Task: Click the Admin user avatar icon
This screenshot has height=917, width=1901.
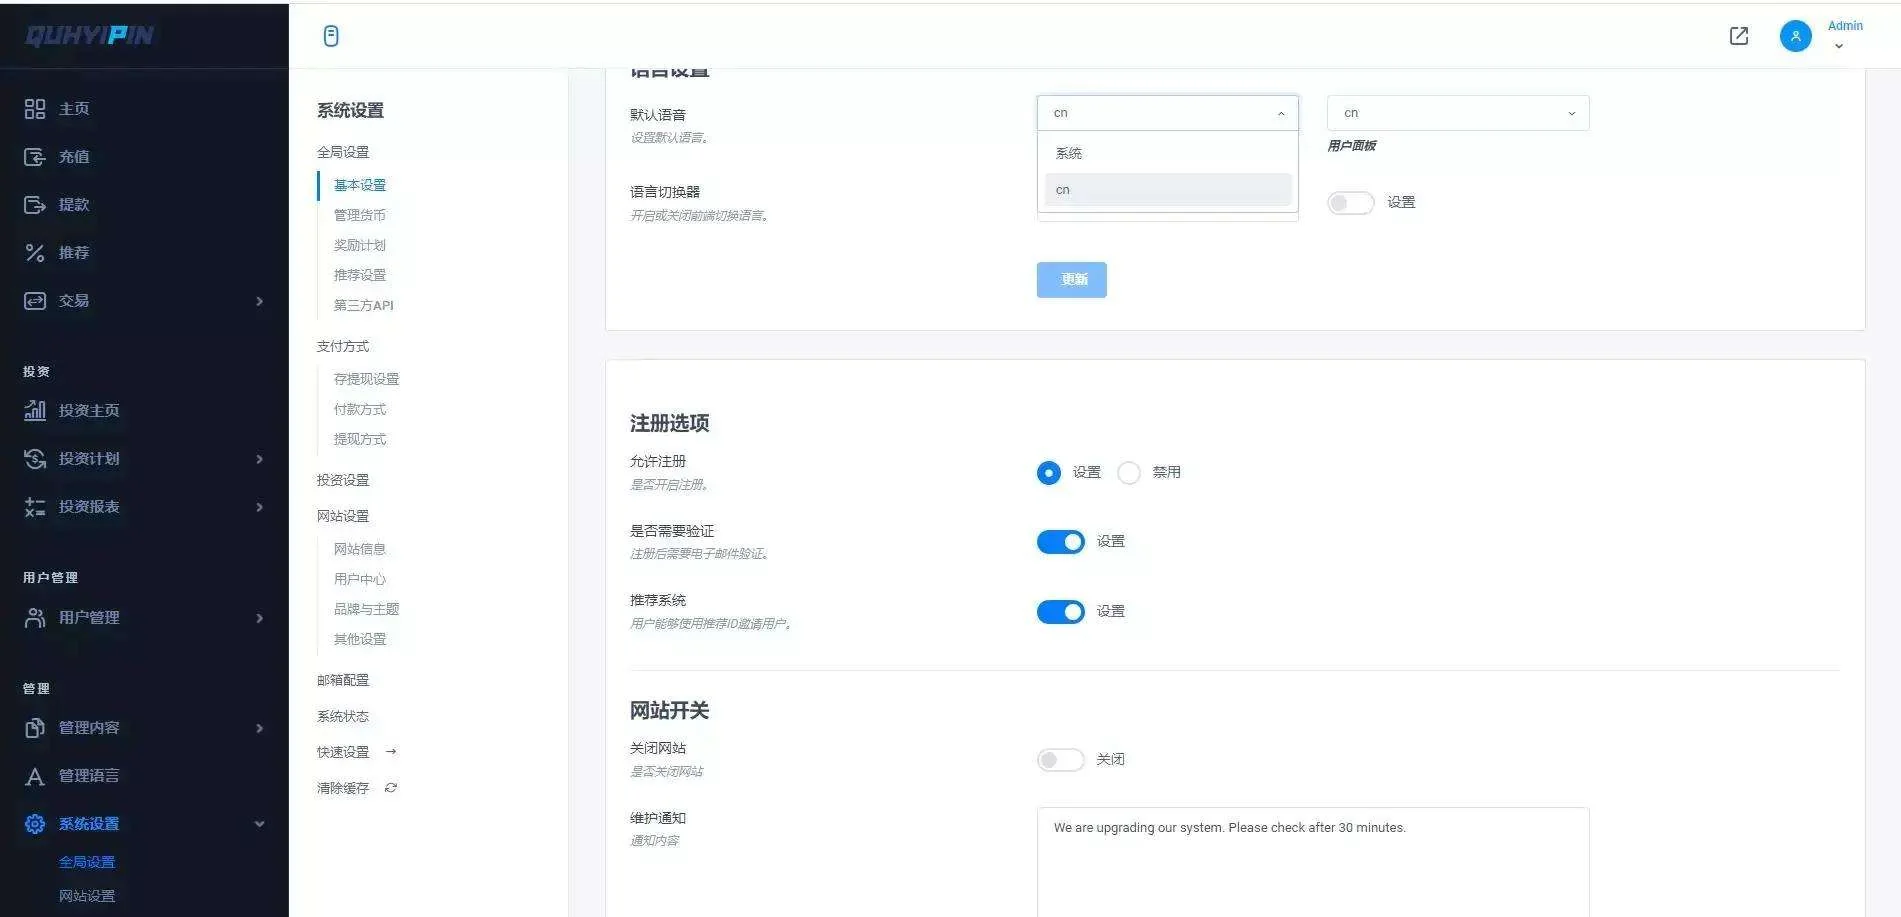Action: [1795, 36]
